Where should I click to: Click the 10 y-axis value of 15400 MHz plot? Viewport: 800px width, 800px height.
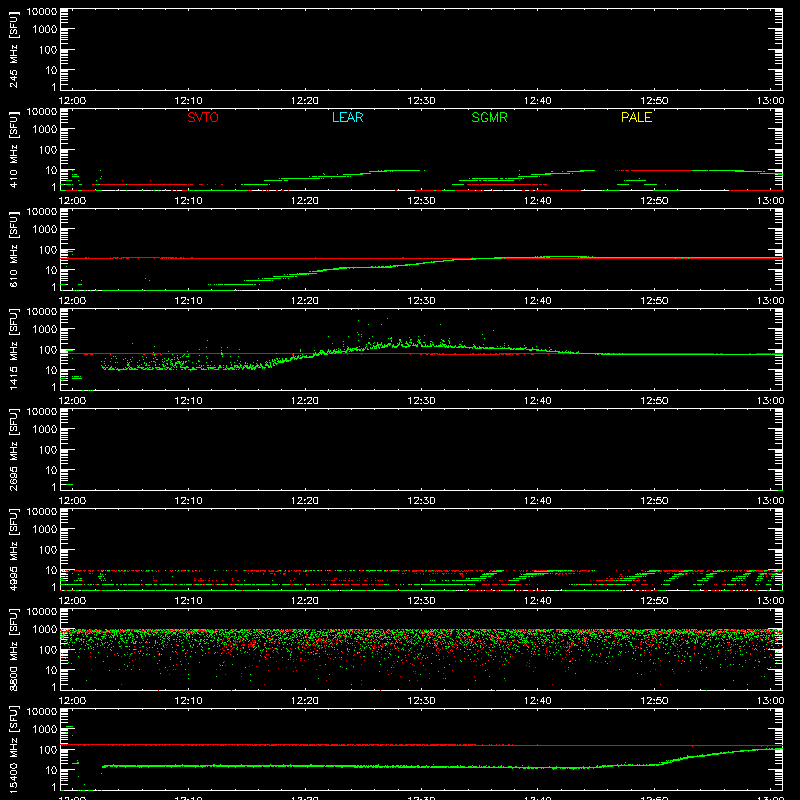pyautogui.click(x=51, y=770)
